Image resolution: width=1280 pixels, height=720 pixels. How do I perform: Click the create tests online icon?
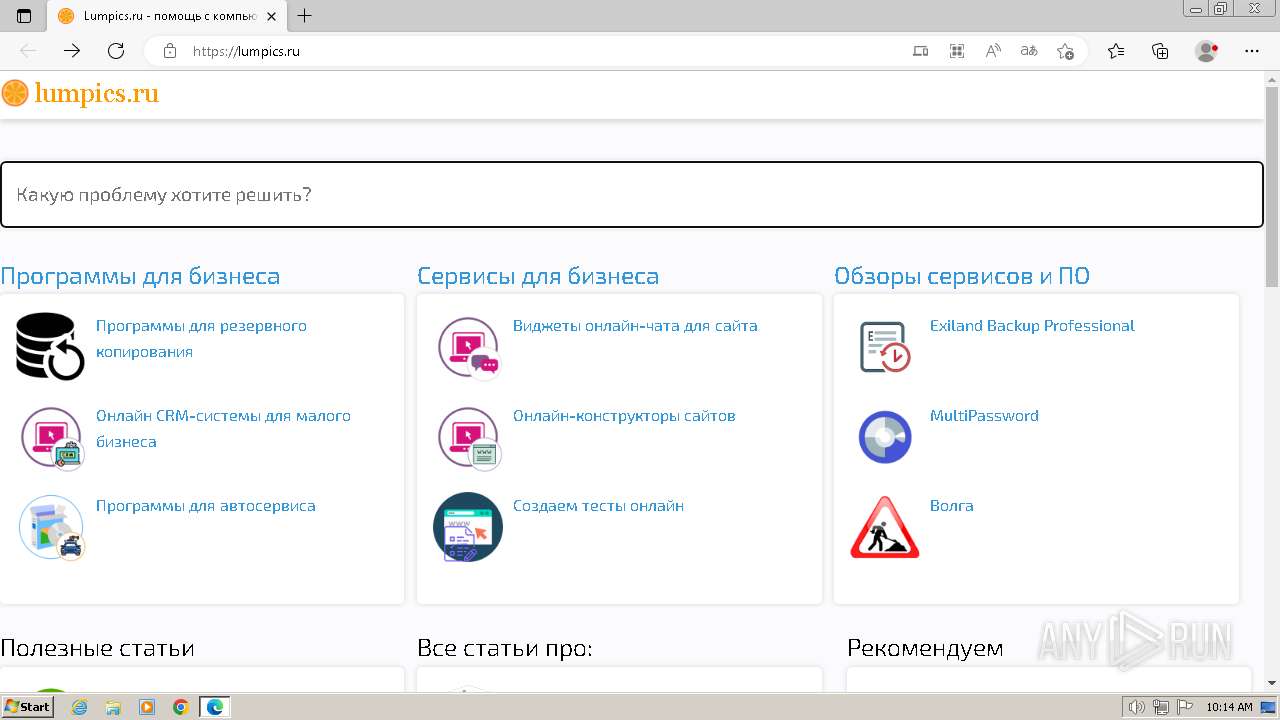tap(468, 527)
